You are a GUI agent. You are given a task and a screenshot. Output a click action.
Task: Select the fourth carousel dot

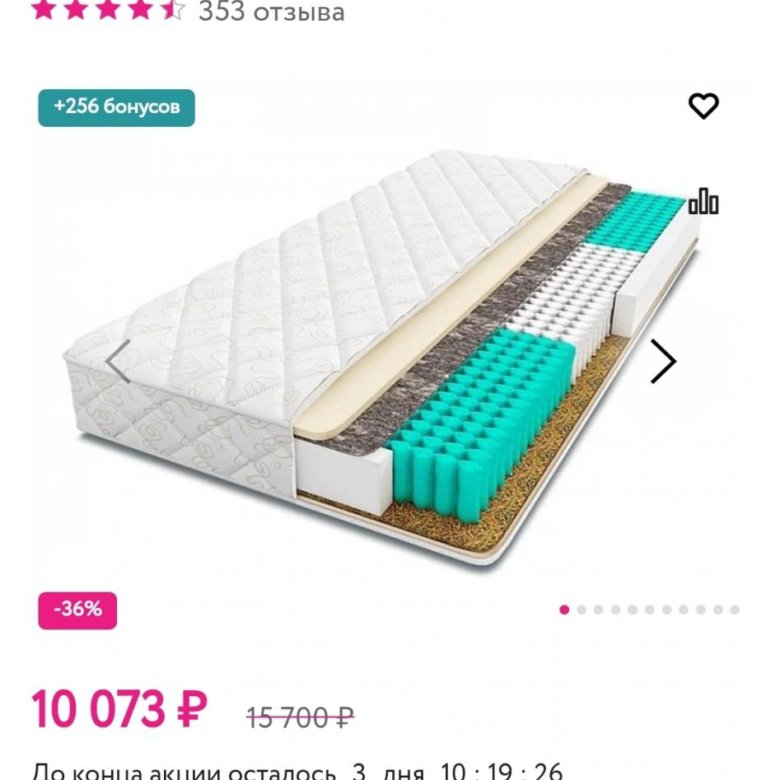pyautogui.click(x=616, y=609)
